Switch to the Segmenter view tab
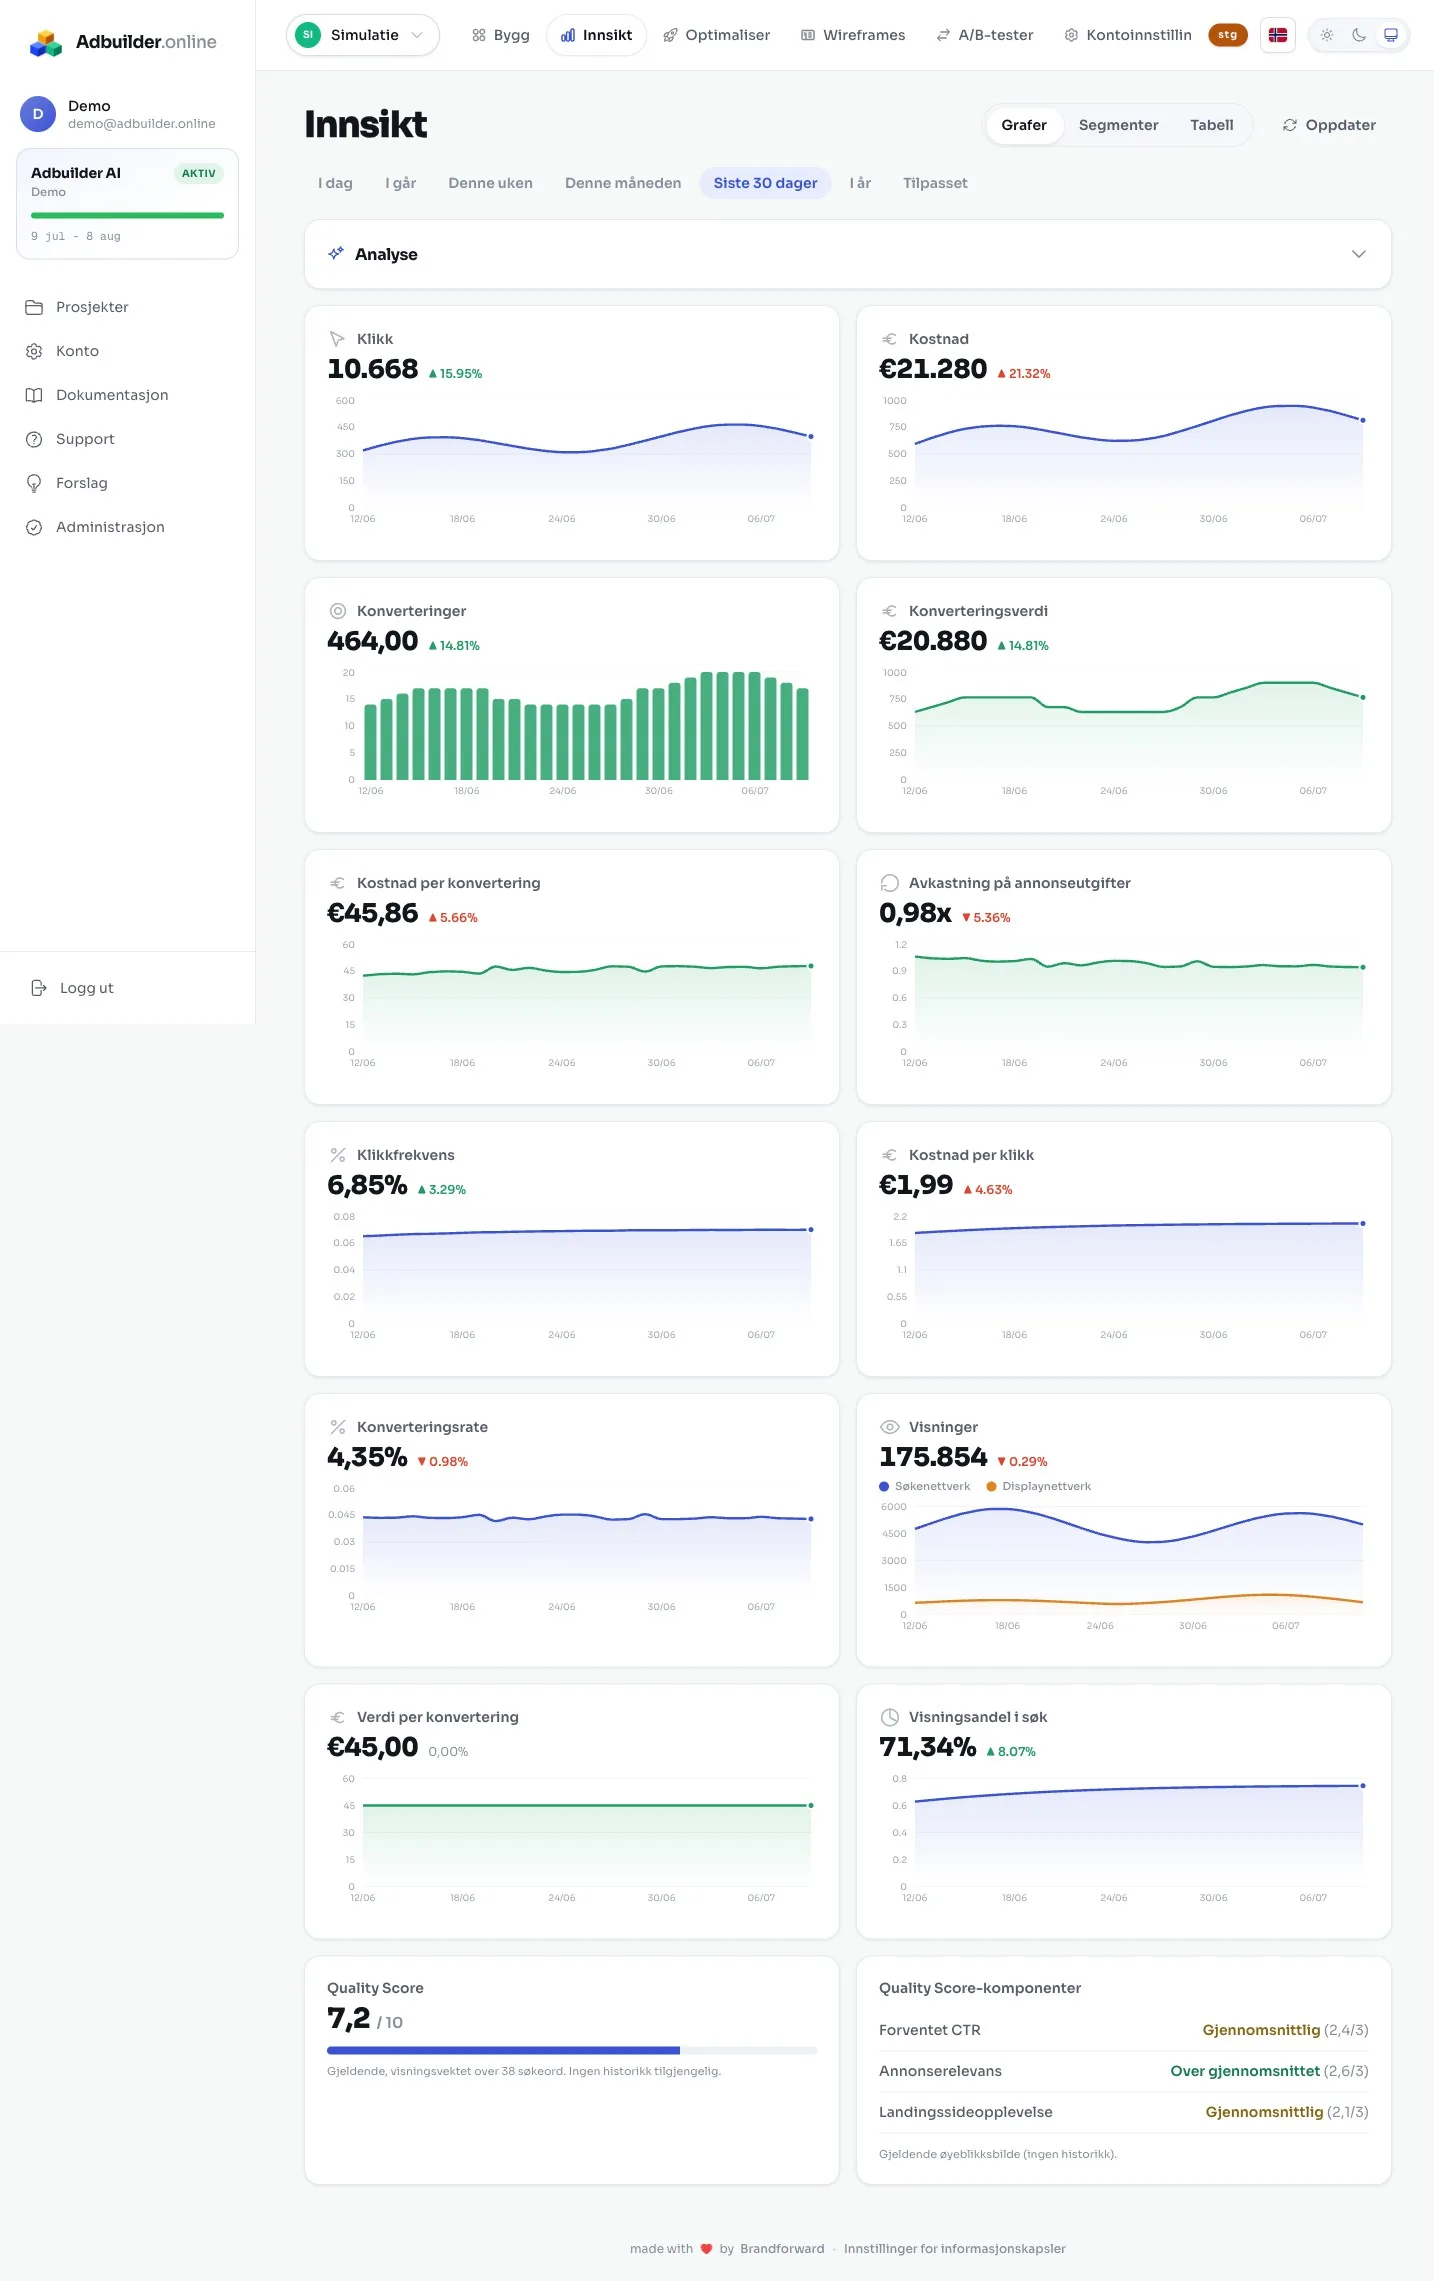This screenshot has height=2281, width=1434. [1118, 125]
